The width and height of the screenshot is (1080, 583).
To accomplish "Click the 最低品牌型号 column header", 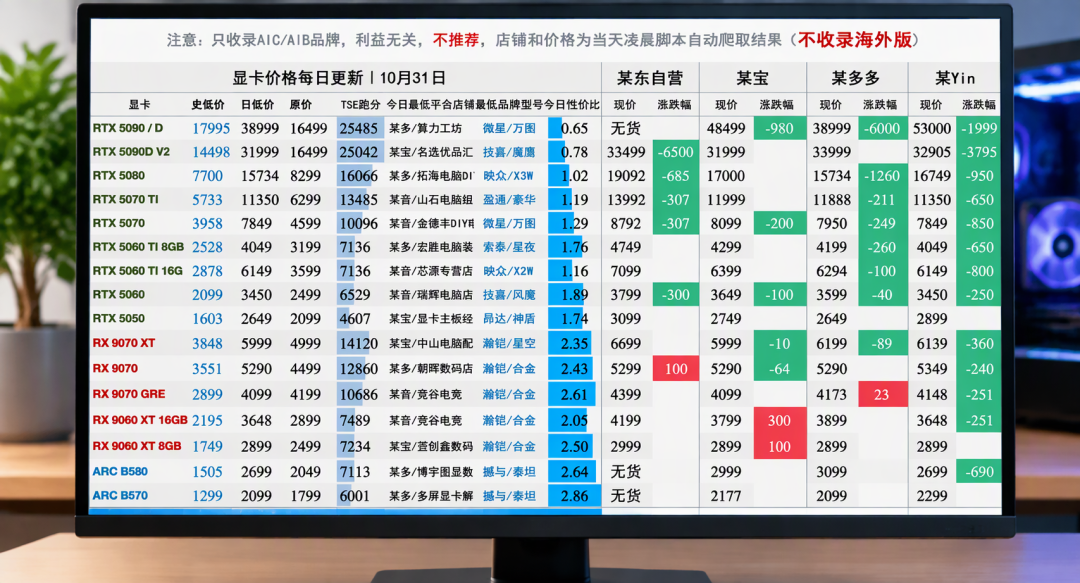I will pyautogui.click(x=509, y=105).
